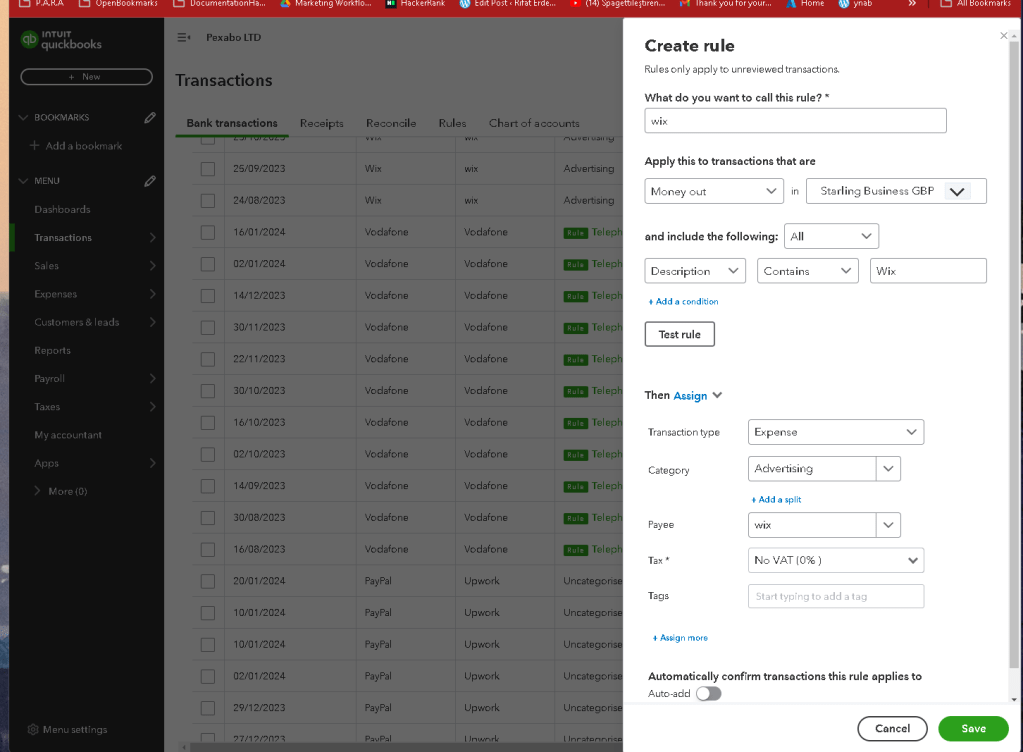Screen dimensions: 1023x752
Task: Open the Contains operator dropdown
Action: 808,271
